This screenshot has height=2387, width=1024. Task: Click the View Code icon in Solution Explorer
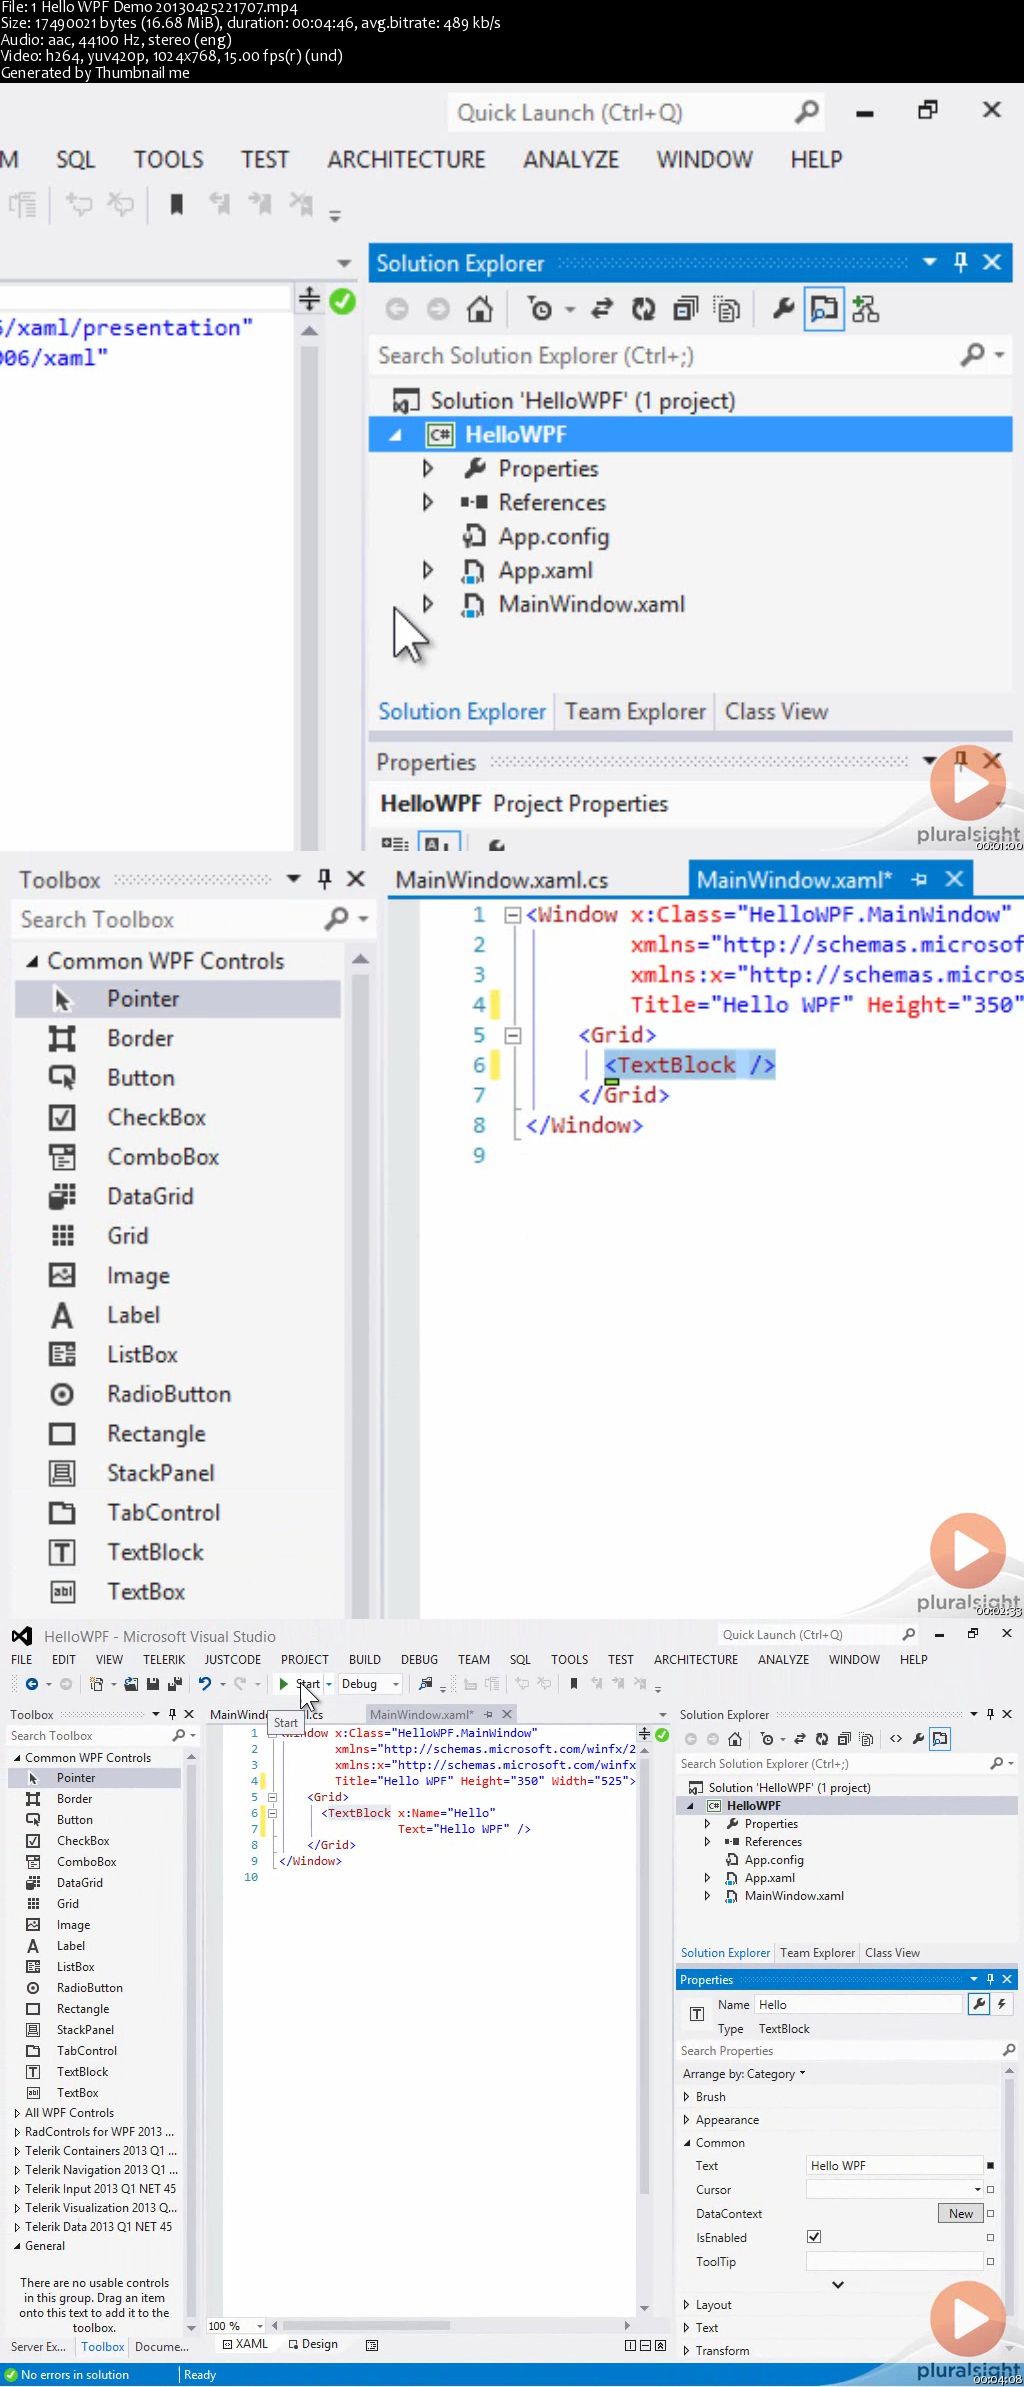tap(896, 1739)
